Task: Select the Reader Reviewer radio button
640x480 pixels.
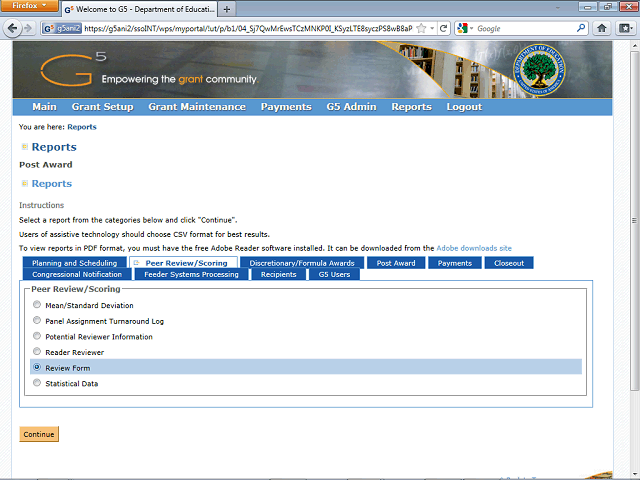Action: click(37, 351)
